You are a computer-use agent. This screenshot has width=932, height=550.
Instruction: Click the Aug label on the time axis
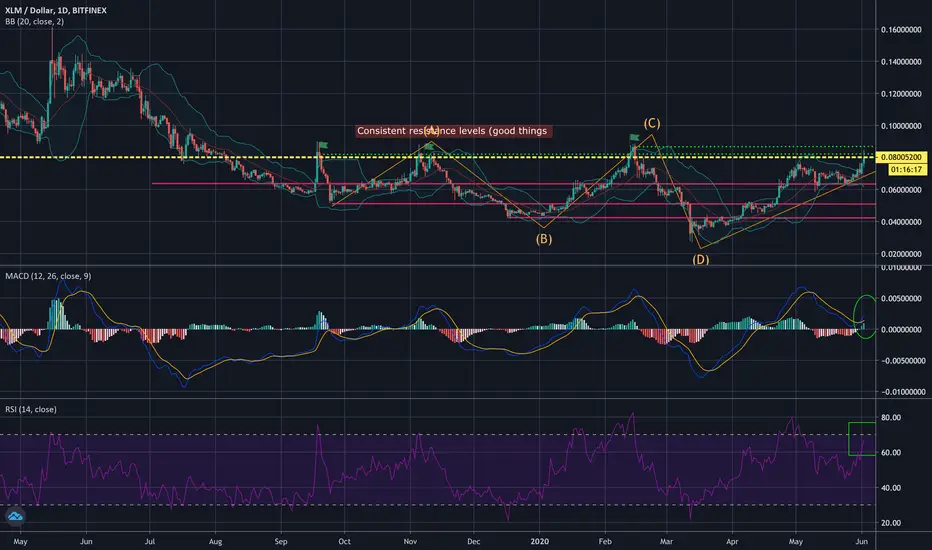tap(215, 542)
